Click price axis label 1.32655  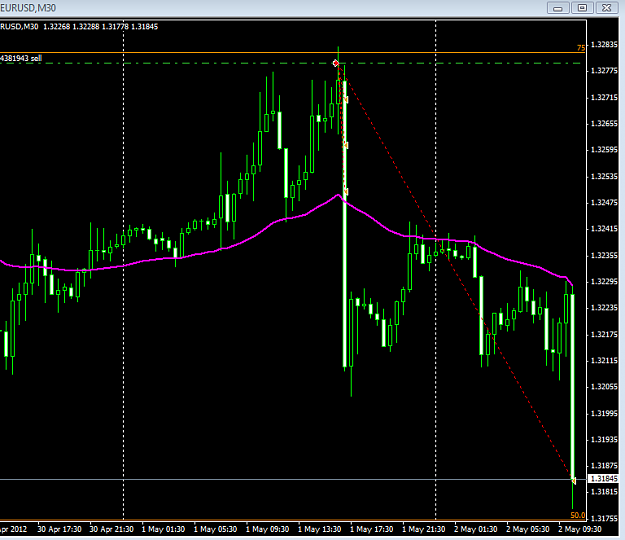point(604,124)
